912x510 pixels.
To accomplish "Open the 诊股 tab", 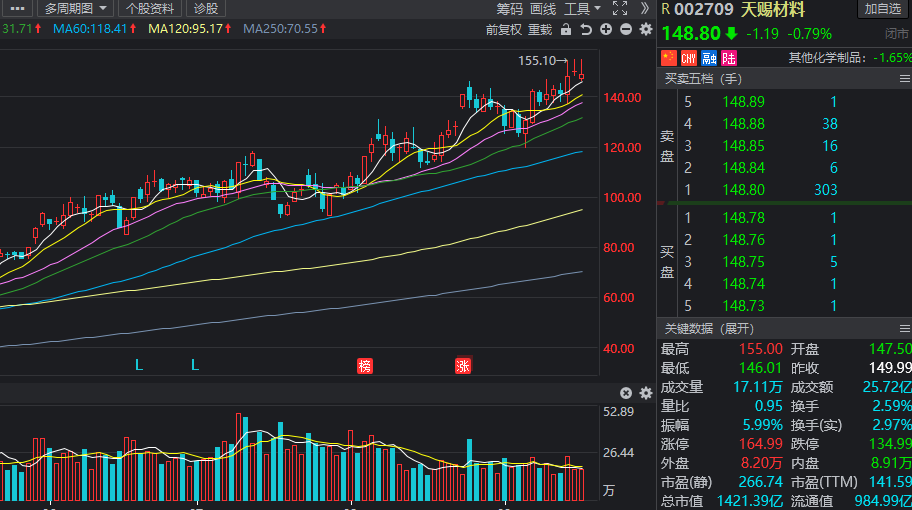I will 205,8.
